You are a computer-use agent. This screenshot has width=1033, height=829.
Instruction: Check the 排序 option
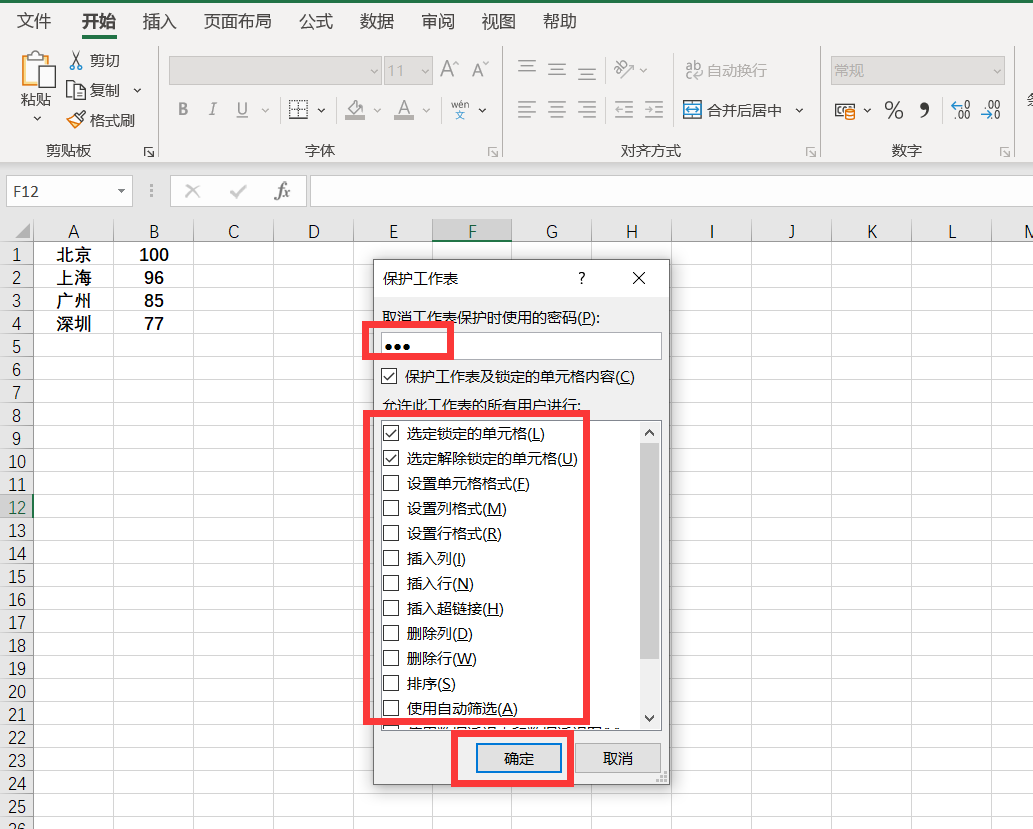click(391, 684)
